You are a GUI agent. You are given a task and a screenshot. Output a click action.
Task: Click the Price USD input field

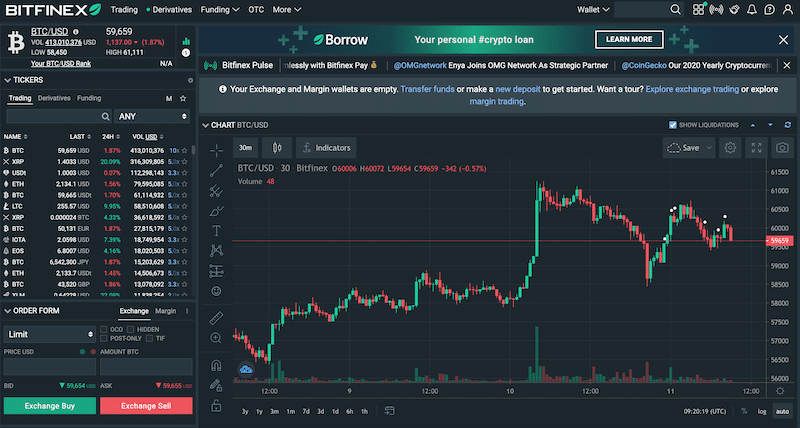(49, 367)
